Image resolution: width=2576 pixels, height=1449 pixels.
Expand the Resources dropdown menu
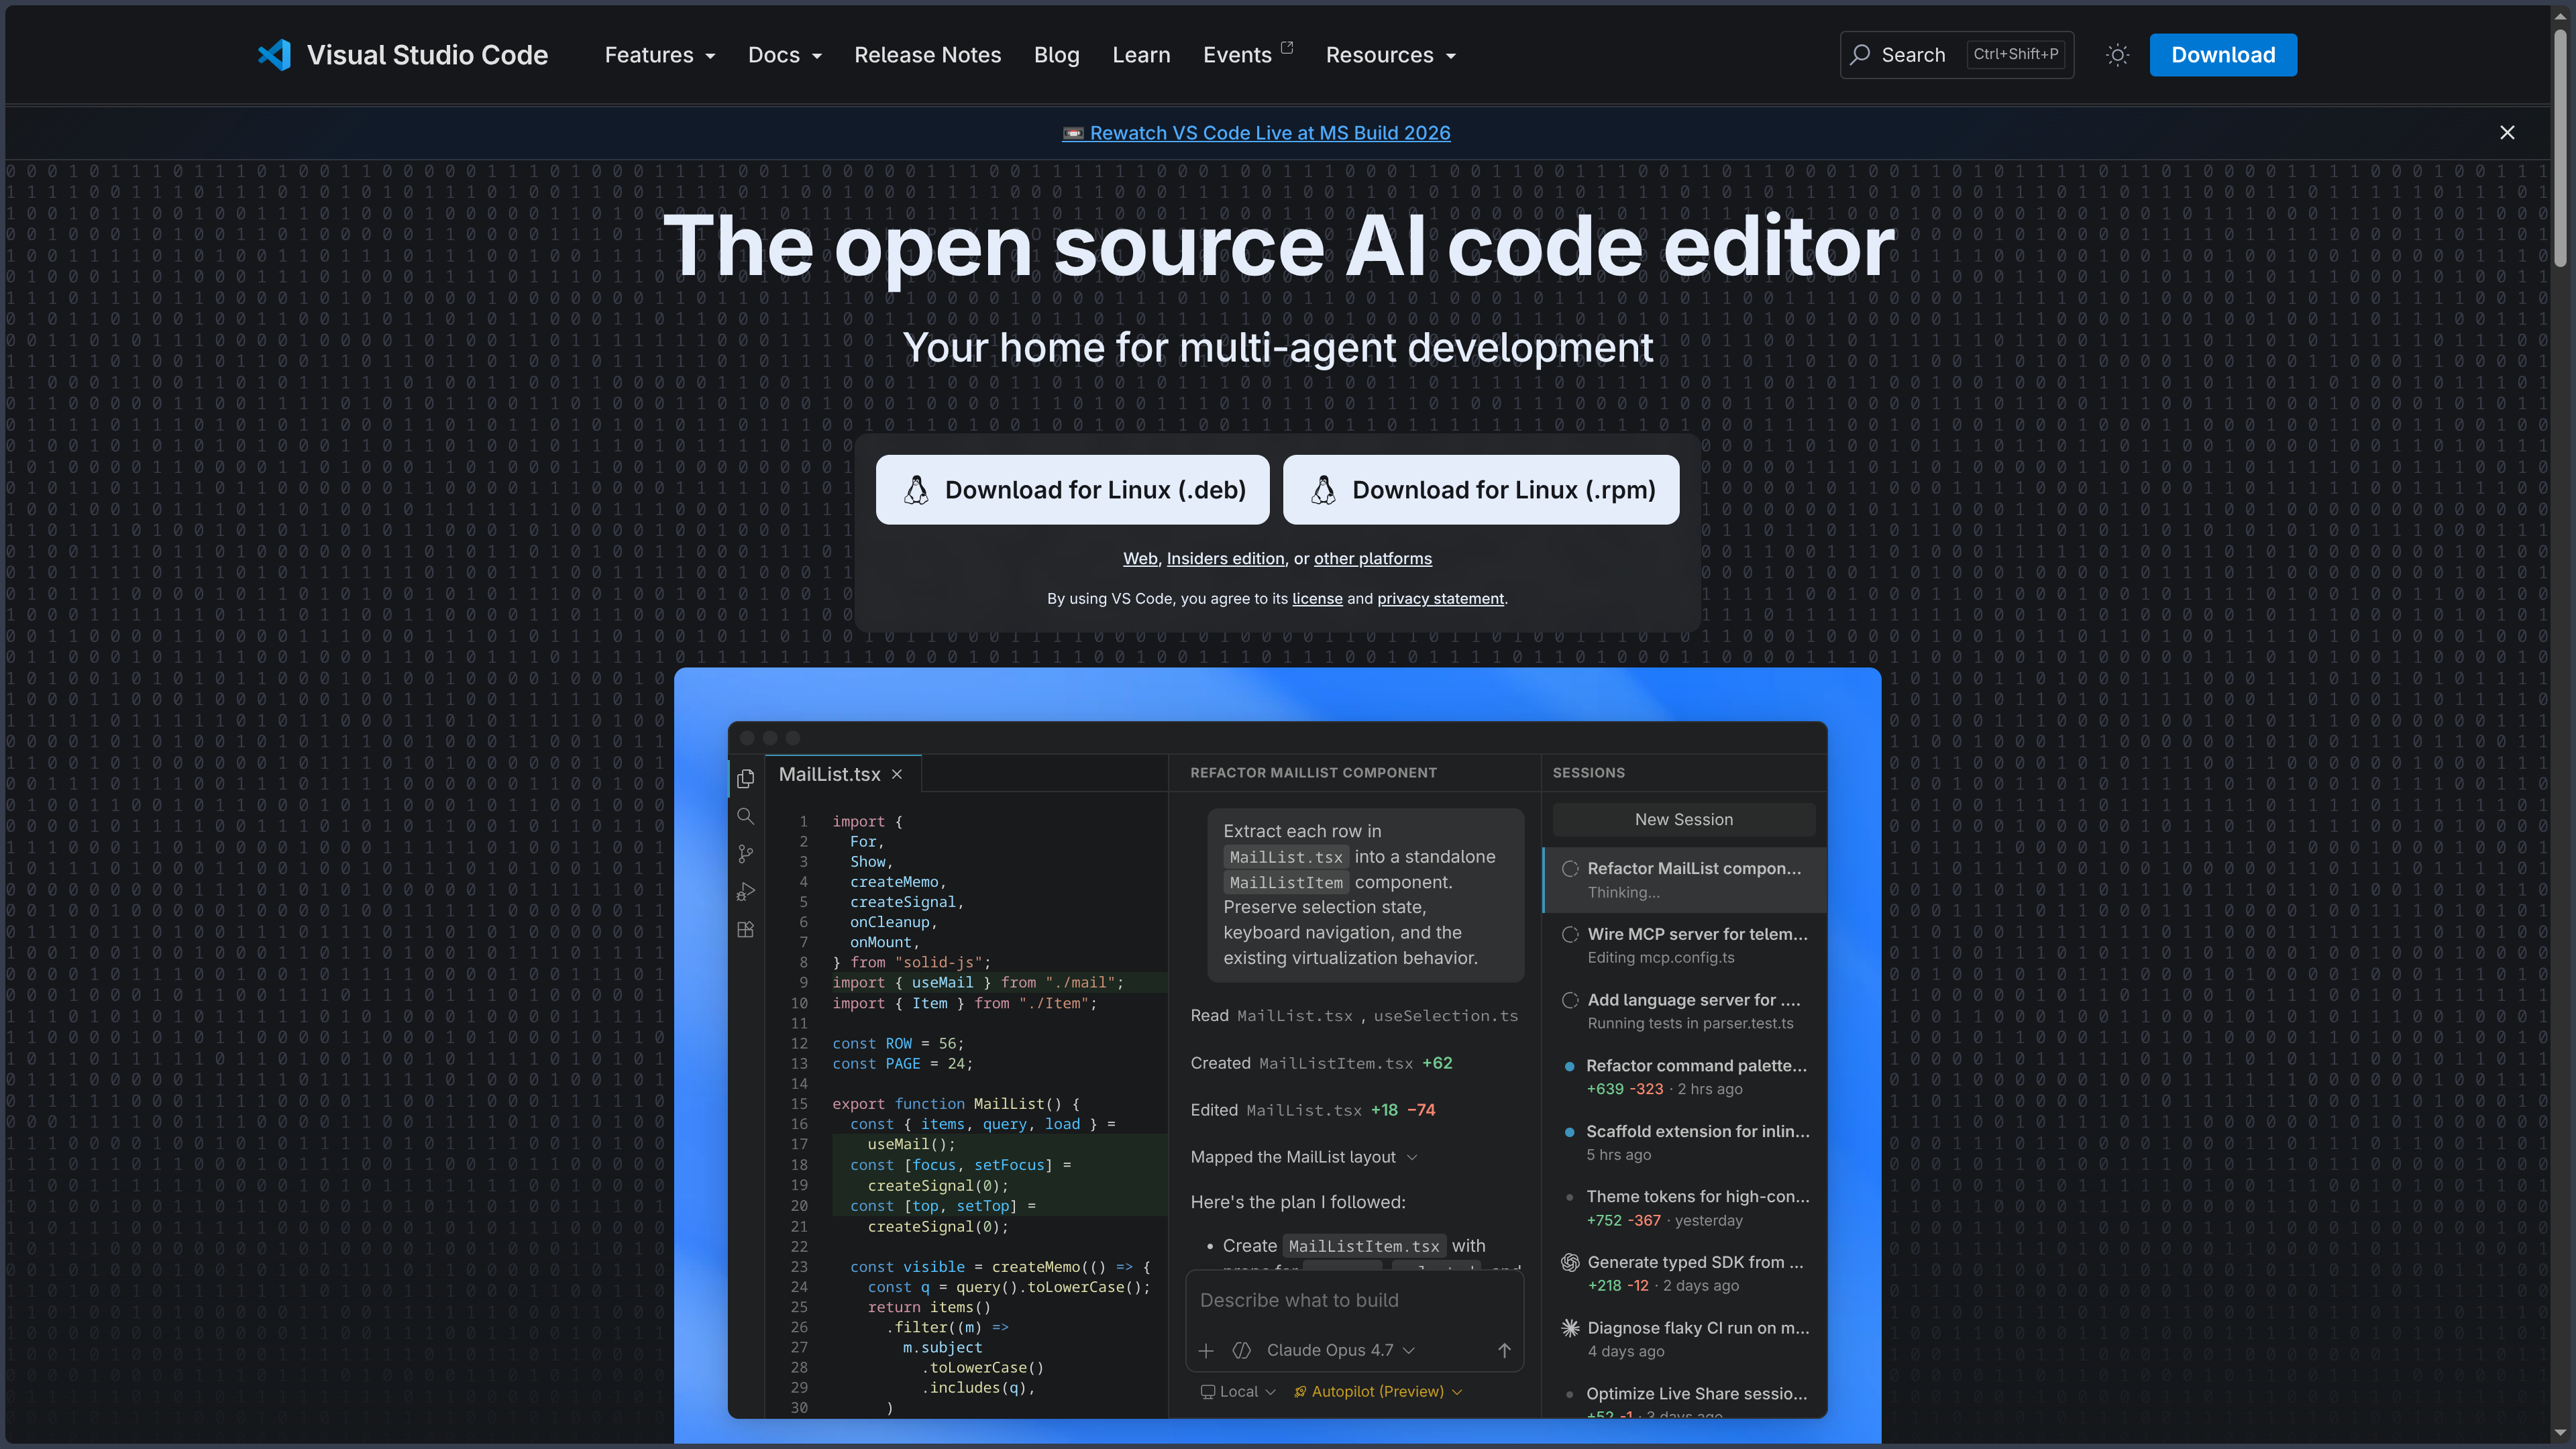coord(1391,55)
